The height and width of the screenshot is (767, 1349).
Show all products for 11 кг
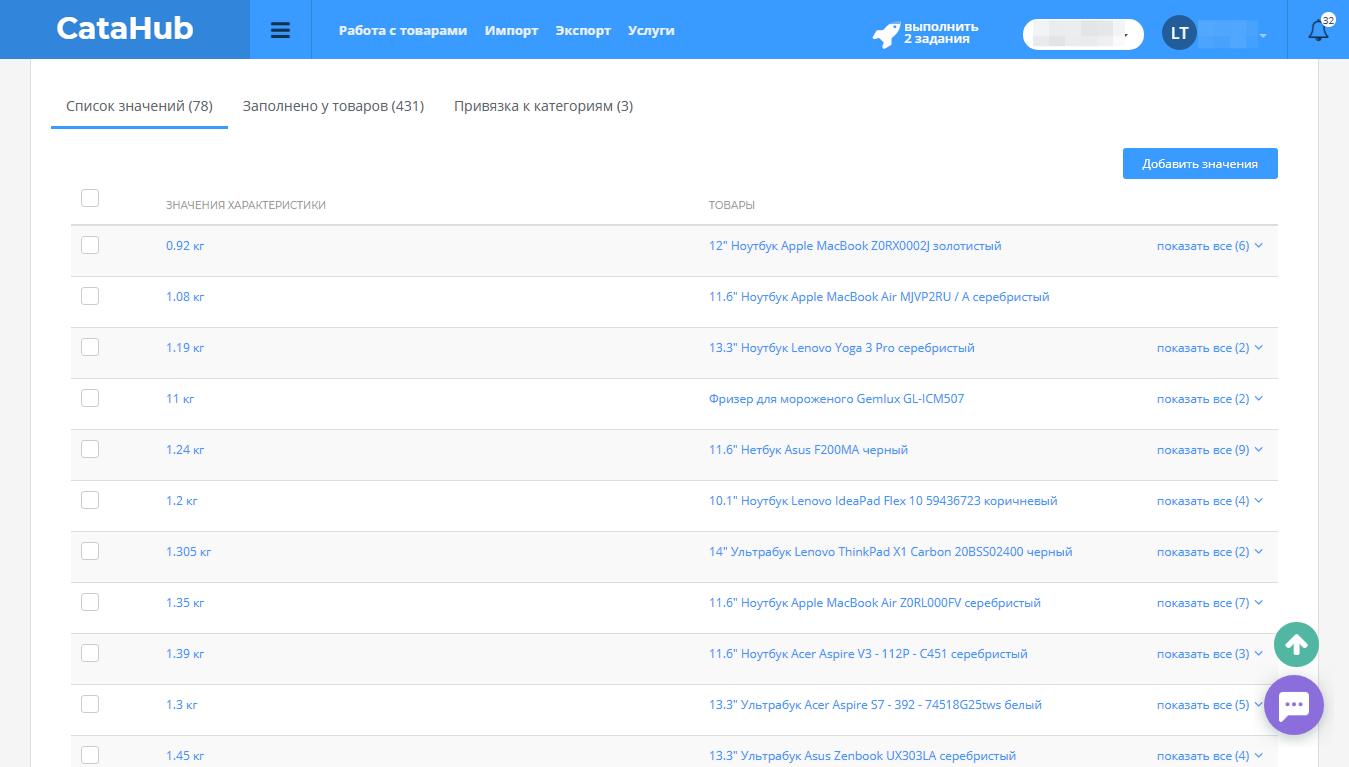click(1210, 399)
